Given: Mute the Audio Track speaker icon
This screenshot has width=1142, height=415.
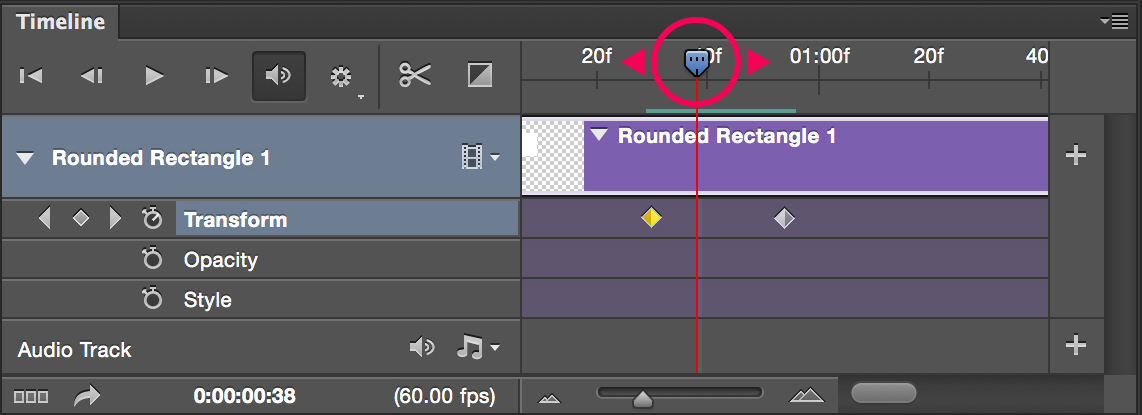Looking at the screenshot, I should point(422,348).
